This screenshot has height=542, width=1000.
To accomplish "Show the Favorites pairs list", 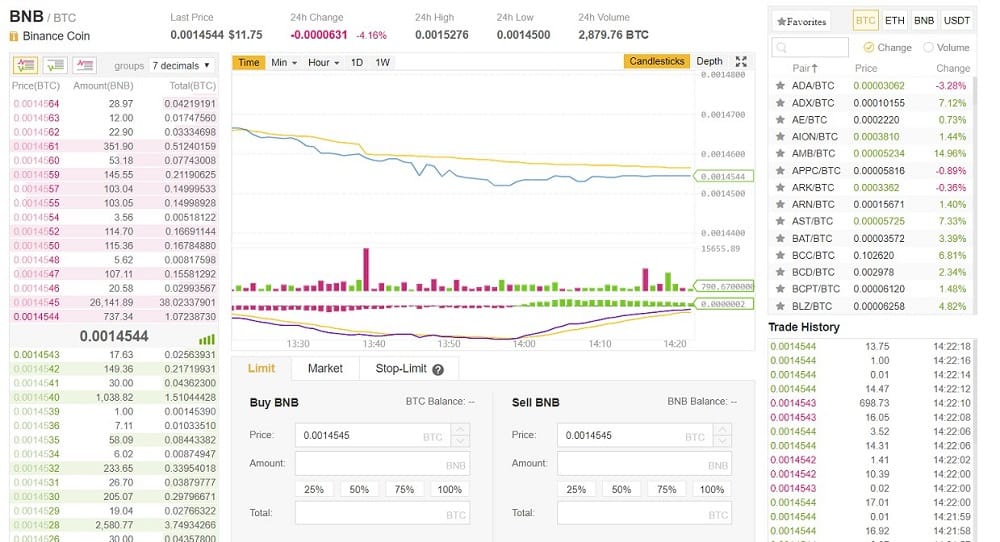I will [801, 22].
